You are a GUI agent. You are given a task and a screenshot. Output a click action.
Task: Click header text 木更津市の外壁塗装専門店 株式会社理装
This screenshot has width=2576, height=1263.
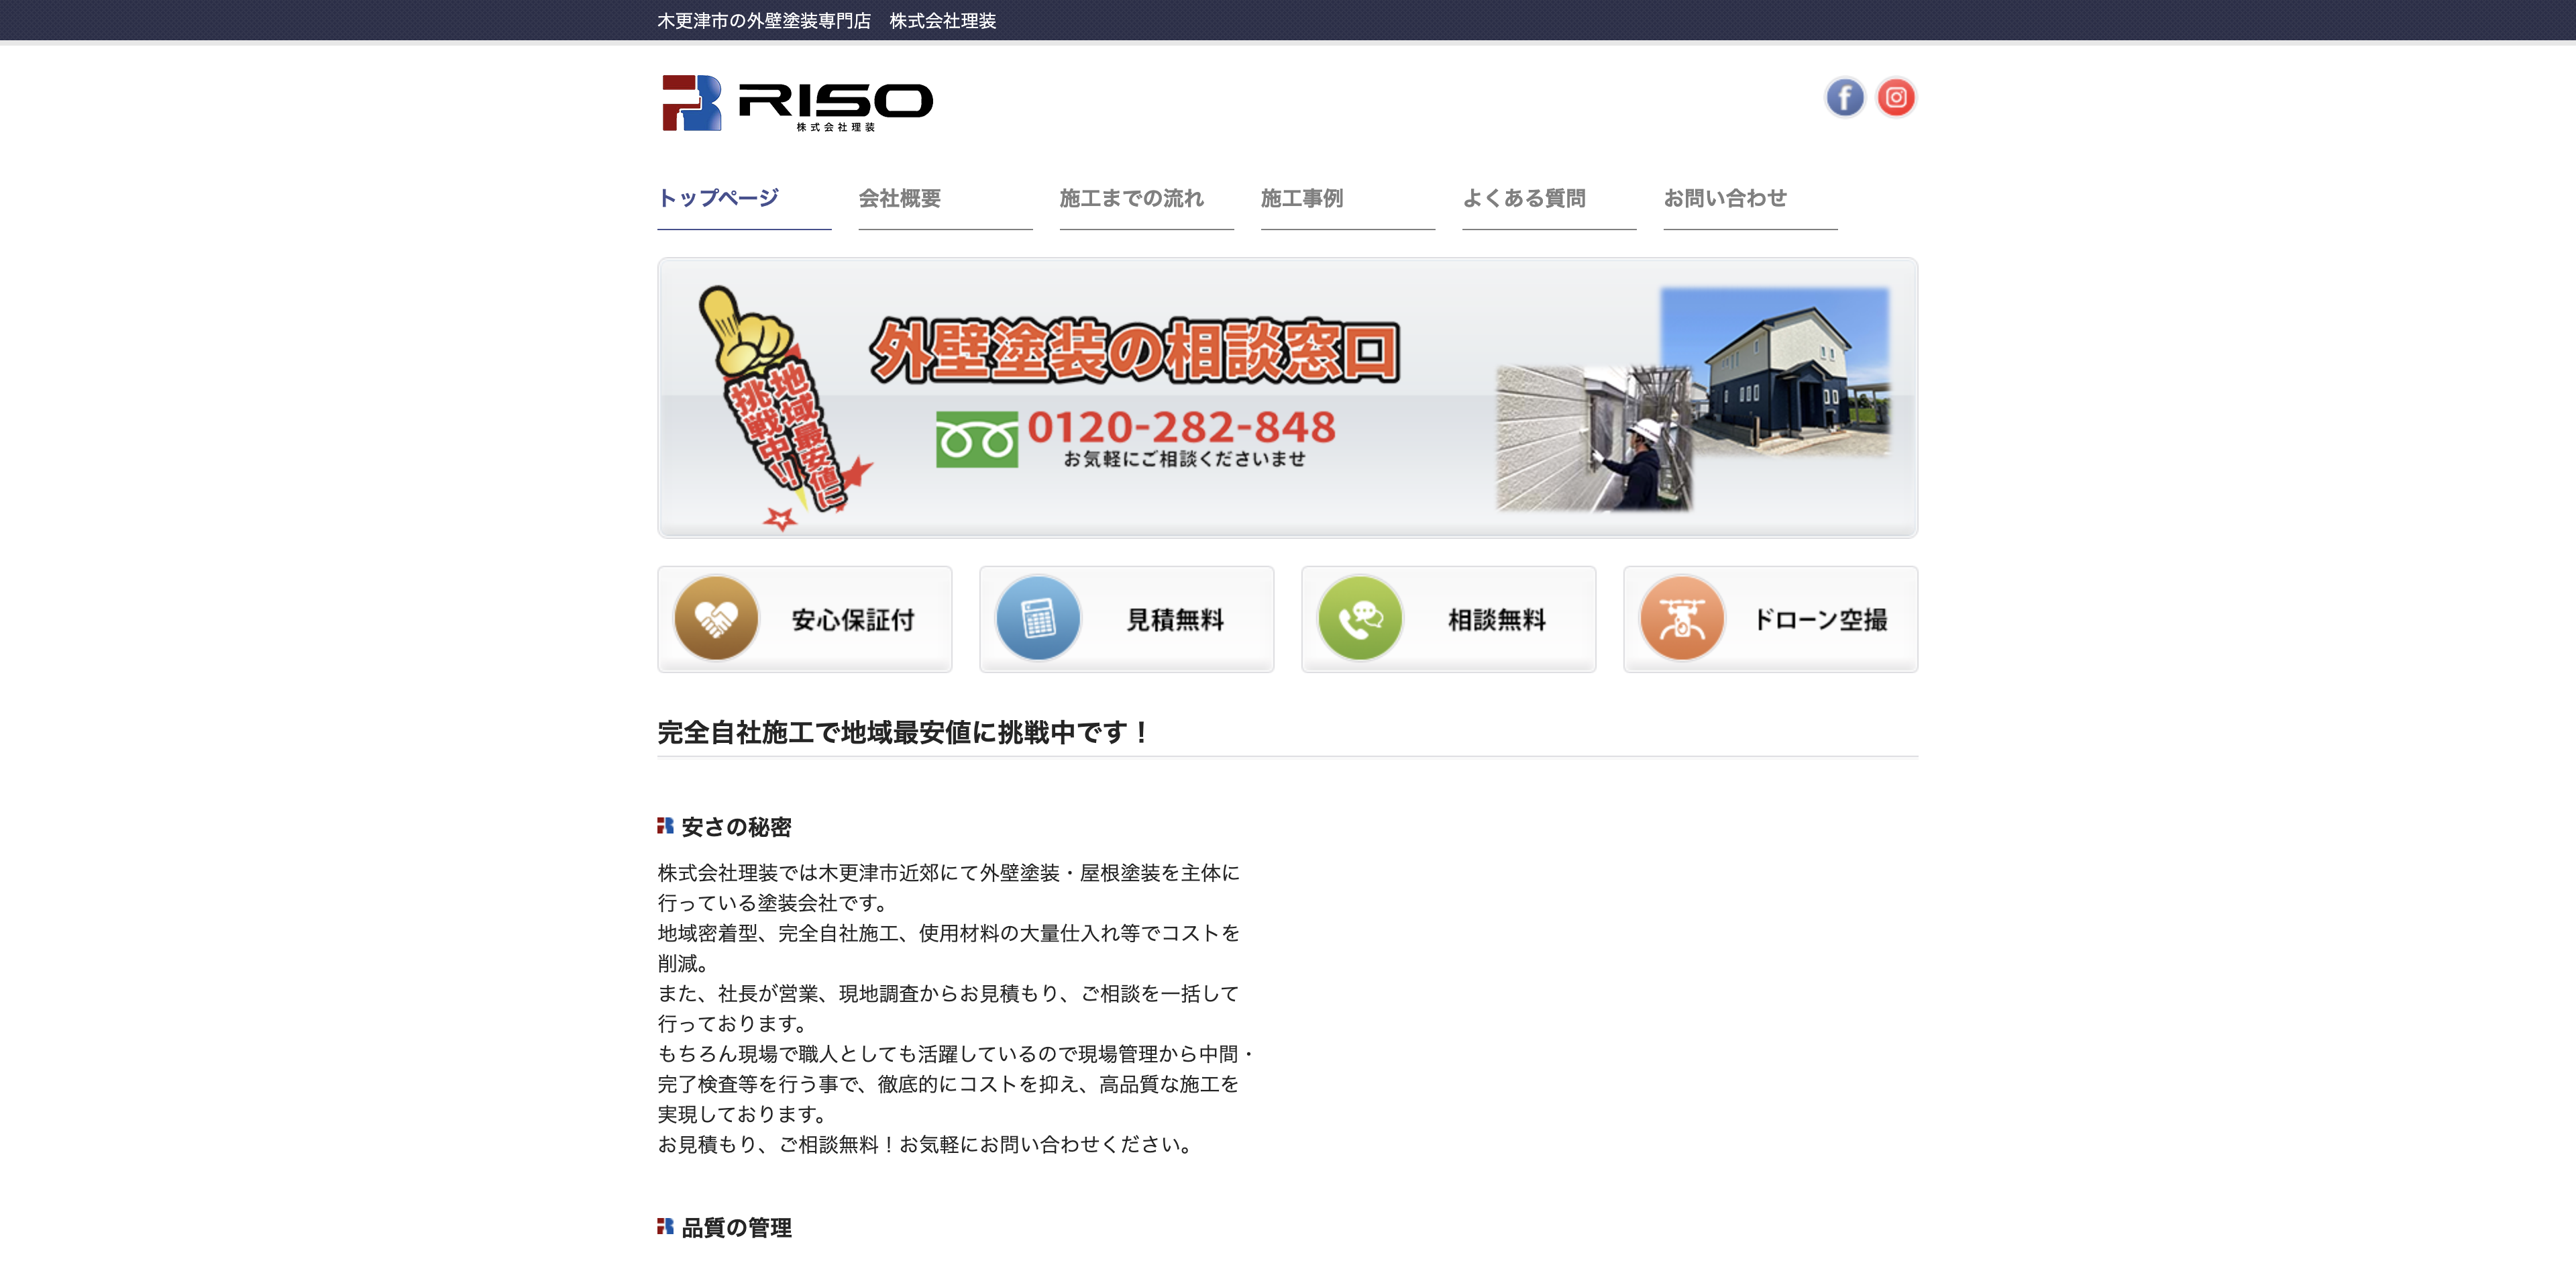point(826,21)
